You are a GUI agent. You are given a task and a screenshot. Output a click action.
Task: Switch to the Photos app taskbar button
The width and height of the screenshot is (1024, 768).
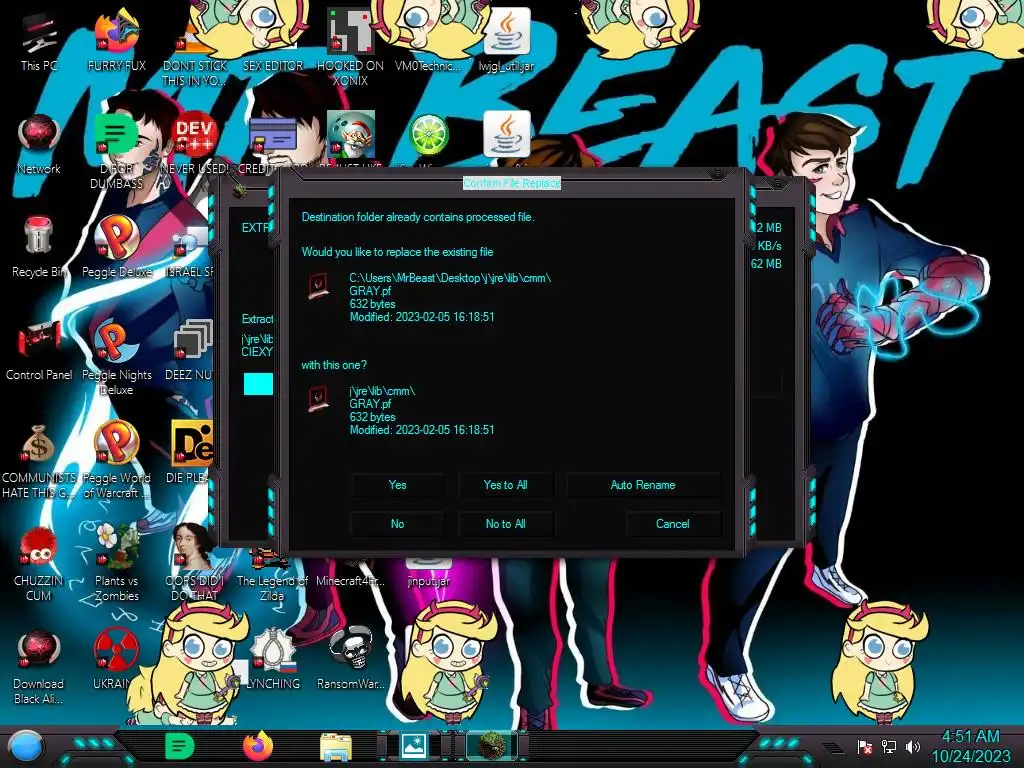point(413,746)
